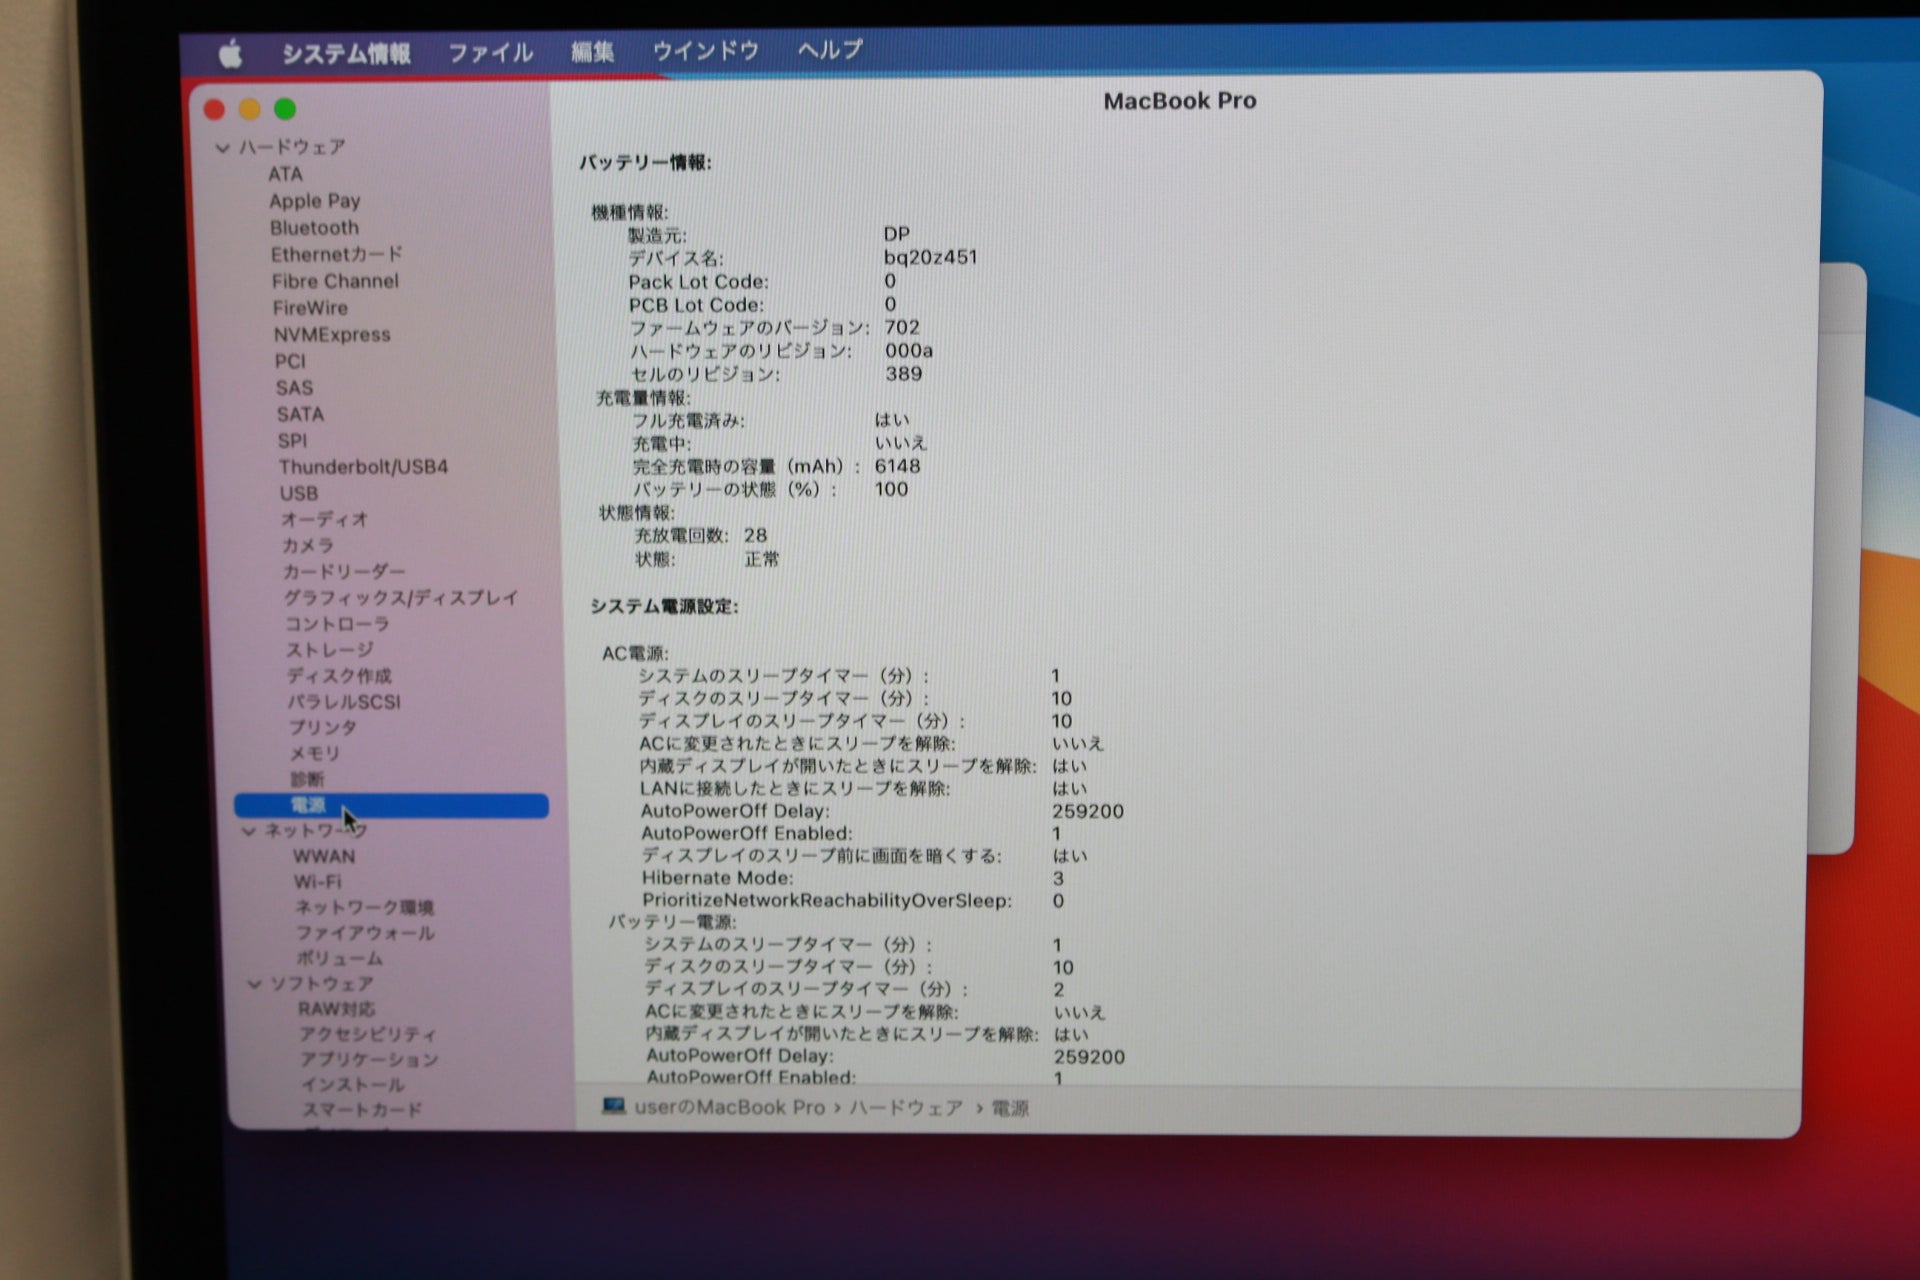Open the Apple menu
The image size is (1920, 1280).
pyautogui.click(x=230, y=53)
